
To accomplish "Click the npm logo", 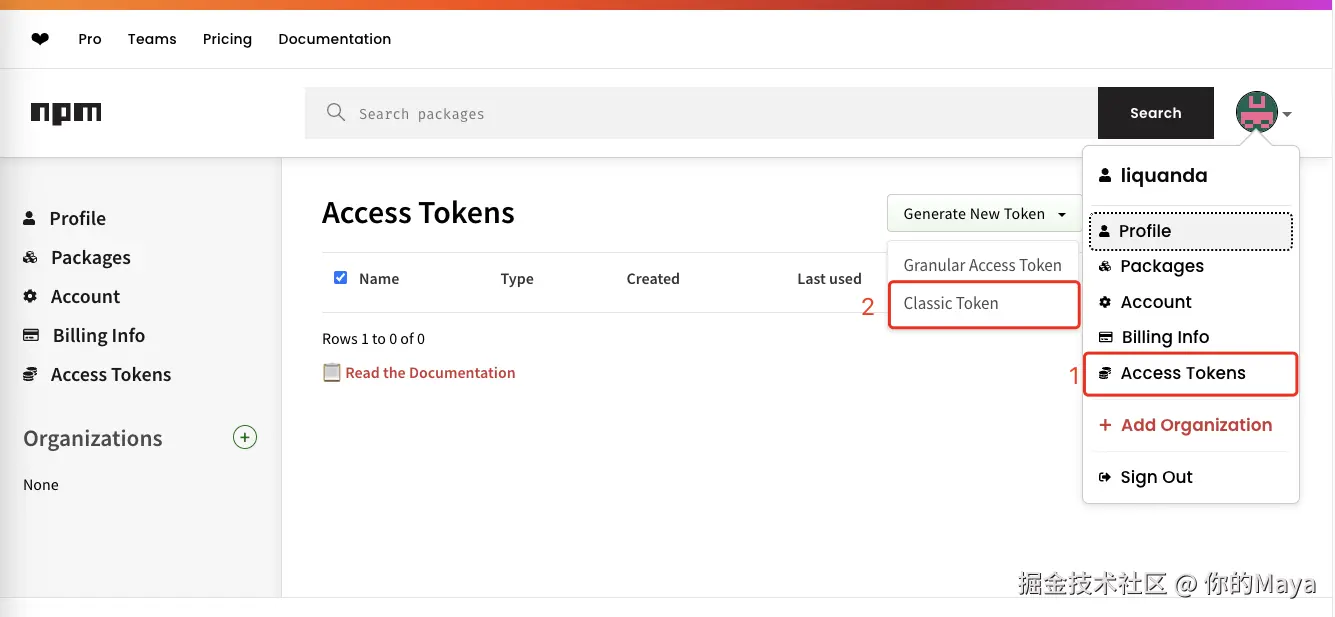I will (x=66, y=114).
